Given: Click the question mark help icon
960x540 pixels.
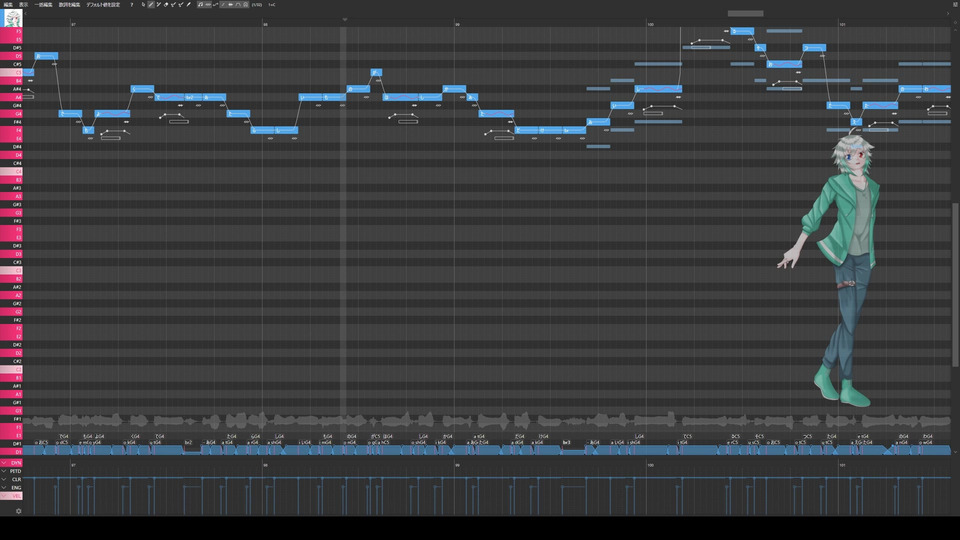Looking at the screenshot, I should click(x=132, y=4).
